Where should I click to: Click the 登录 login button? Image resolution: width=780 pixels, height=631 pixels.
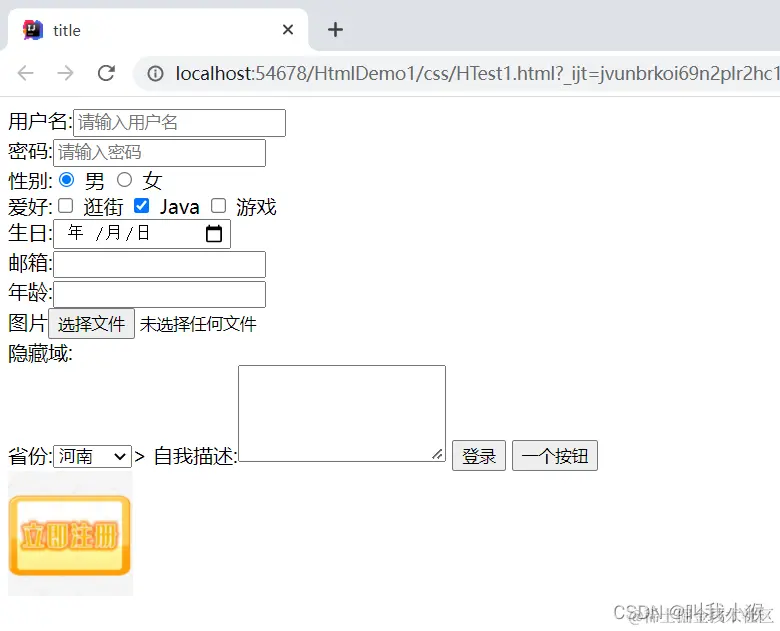point(479,456)
